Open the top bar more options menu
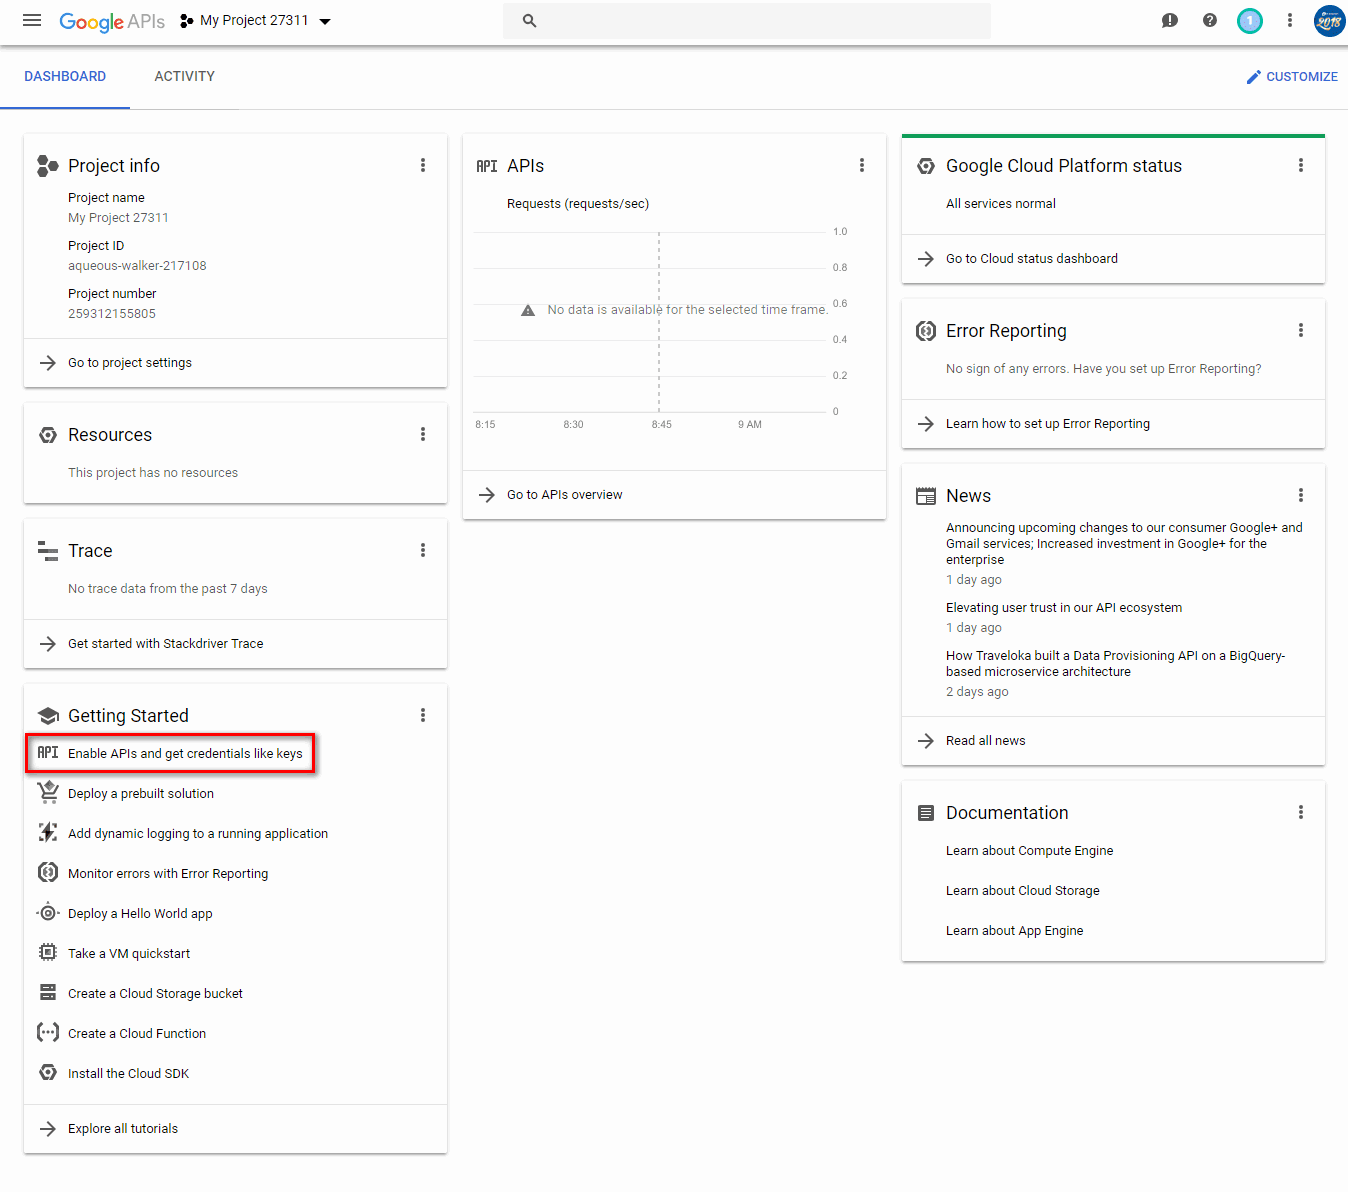Image resolution: width=1348 pixels, height=1192 pixels. tap(1290, 20)
